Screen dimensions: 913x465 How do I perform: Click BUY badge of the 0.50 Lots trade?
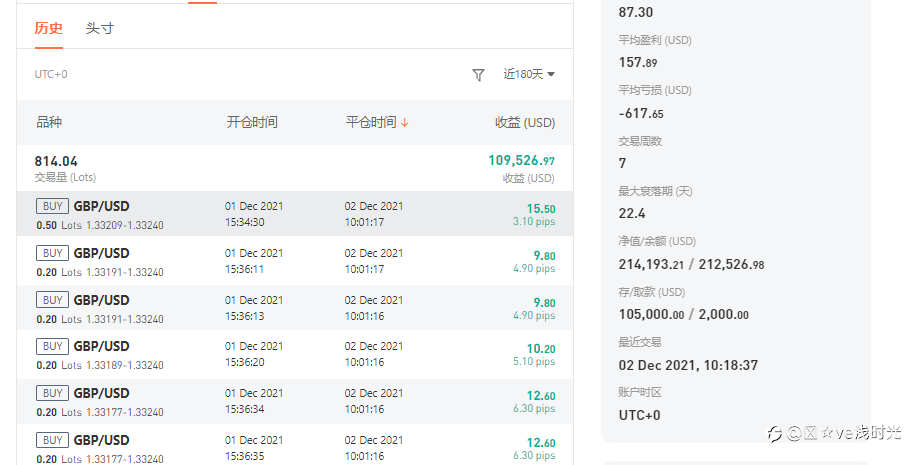point(52,207)
